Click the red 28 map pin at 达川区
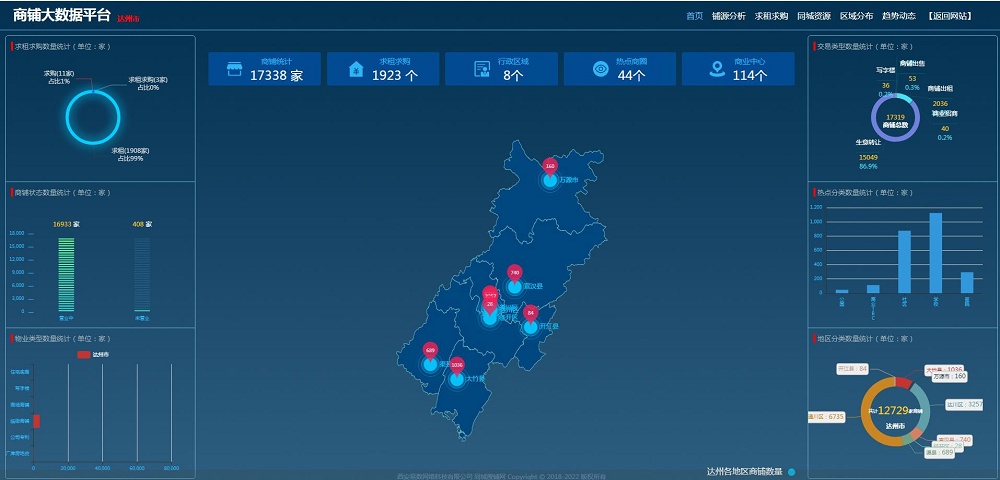Viewport: 1000px width, 480px height. coord(490,305)
